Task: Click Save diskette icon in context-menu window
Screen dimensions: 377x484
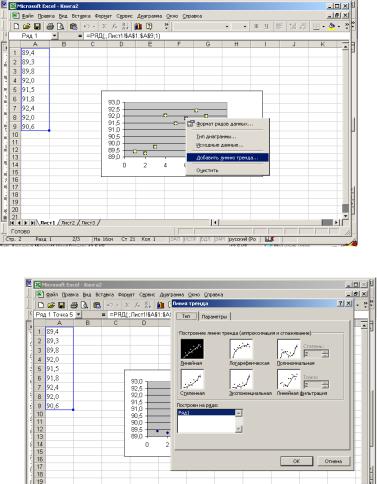Action: click(37, 26)
